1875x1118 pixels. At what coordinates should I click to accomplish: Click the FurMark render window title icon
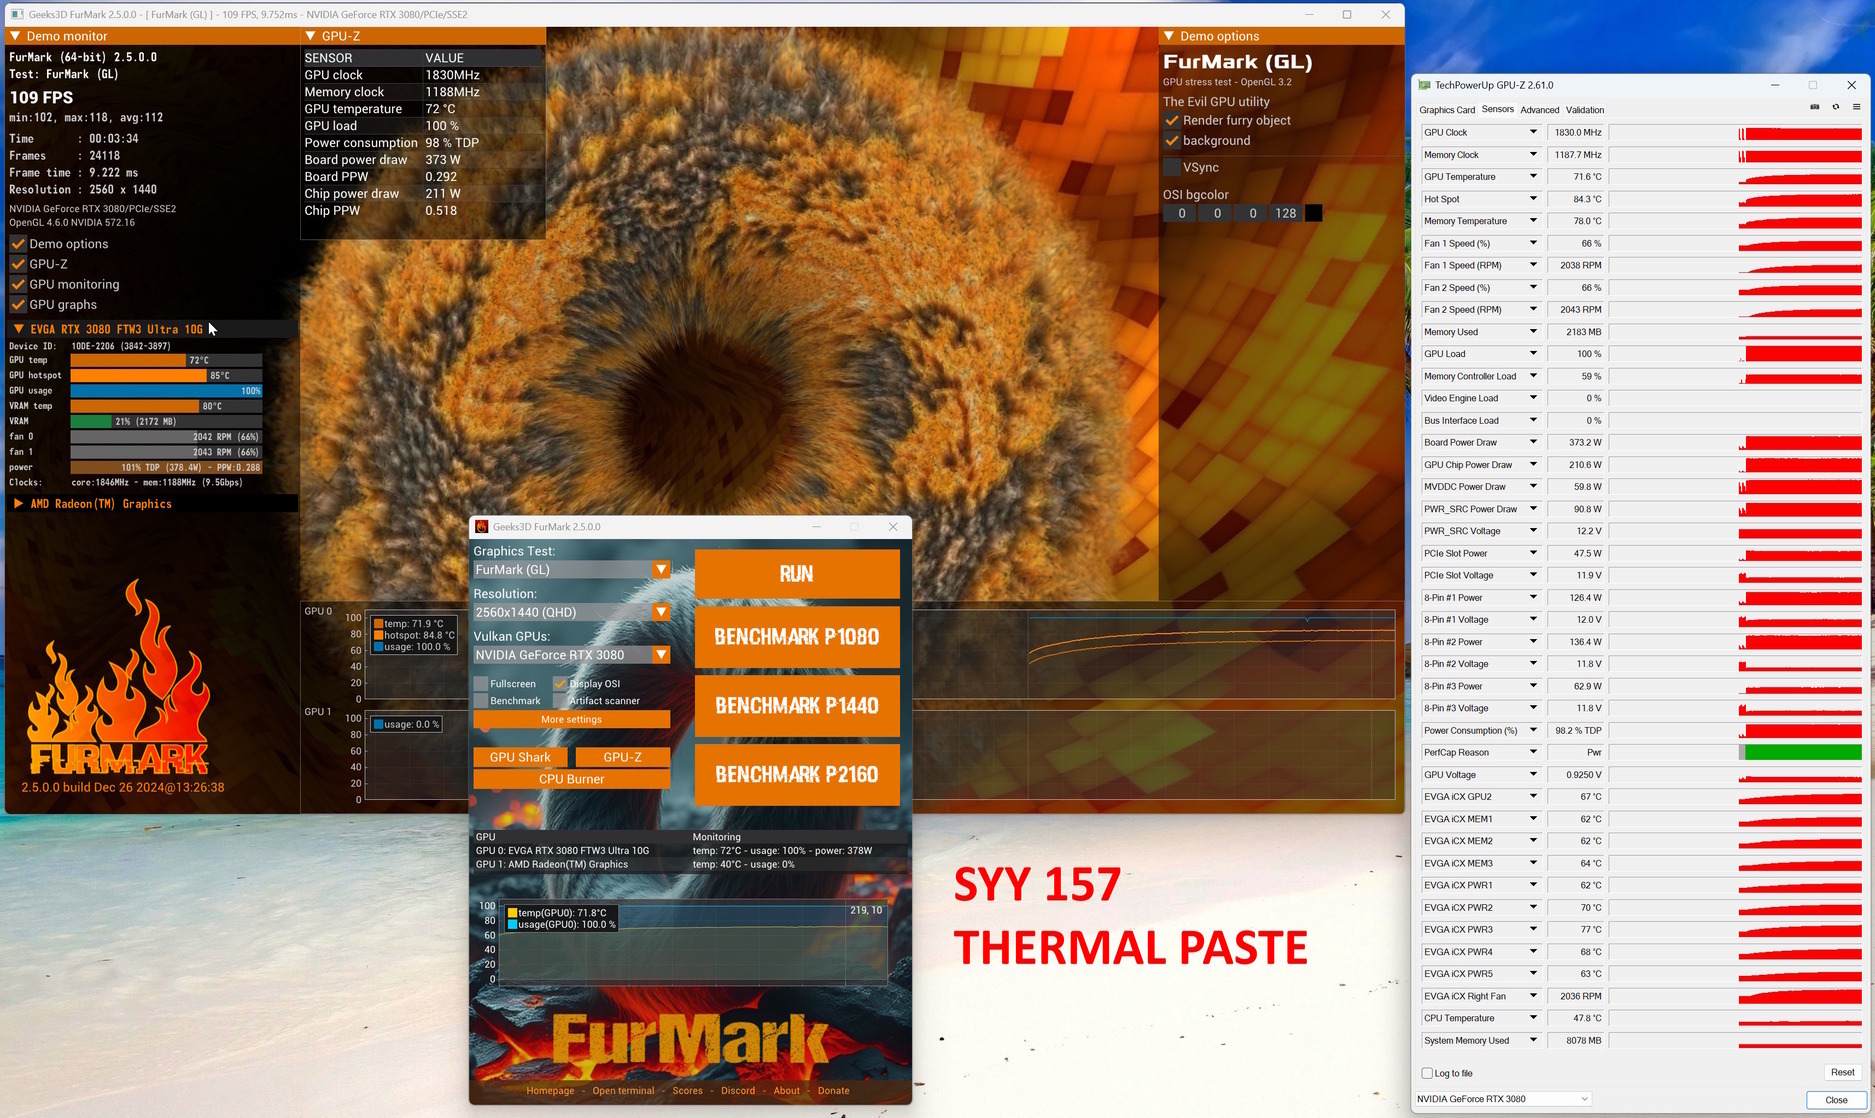pos(17,14)
